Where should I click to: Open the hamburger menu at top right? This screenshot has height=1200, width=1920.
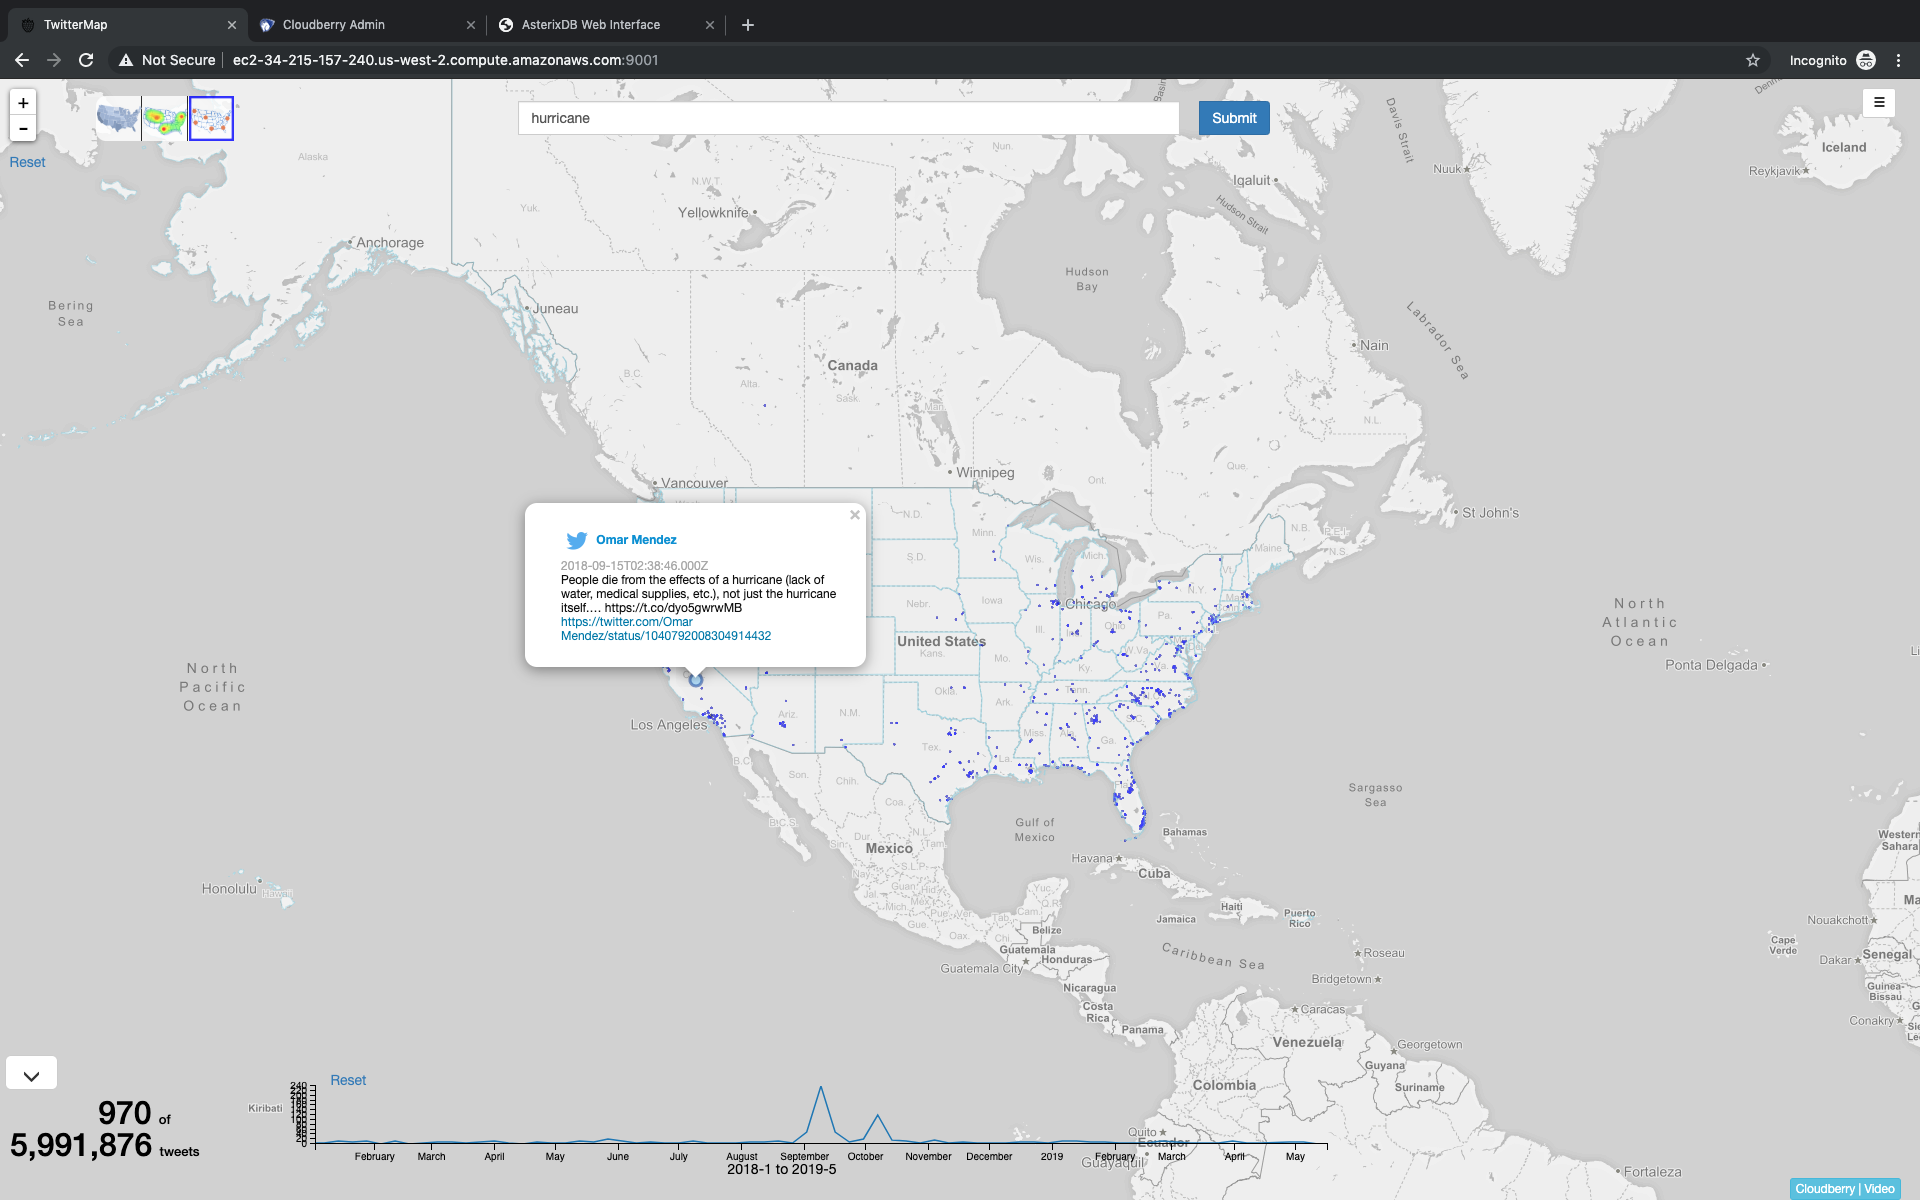1878,102
